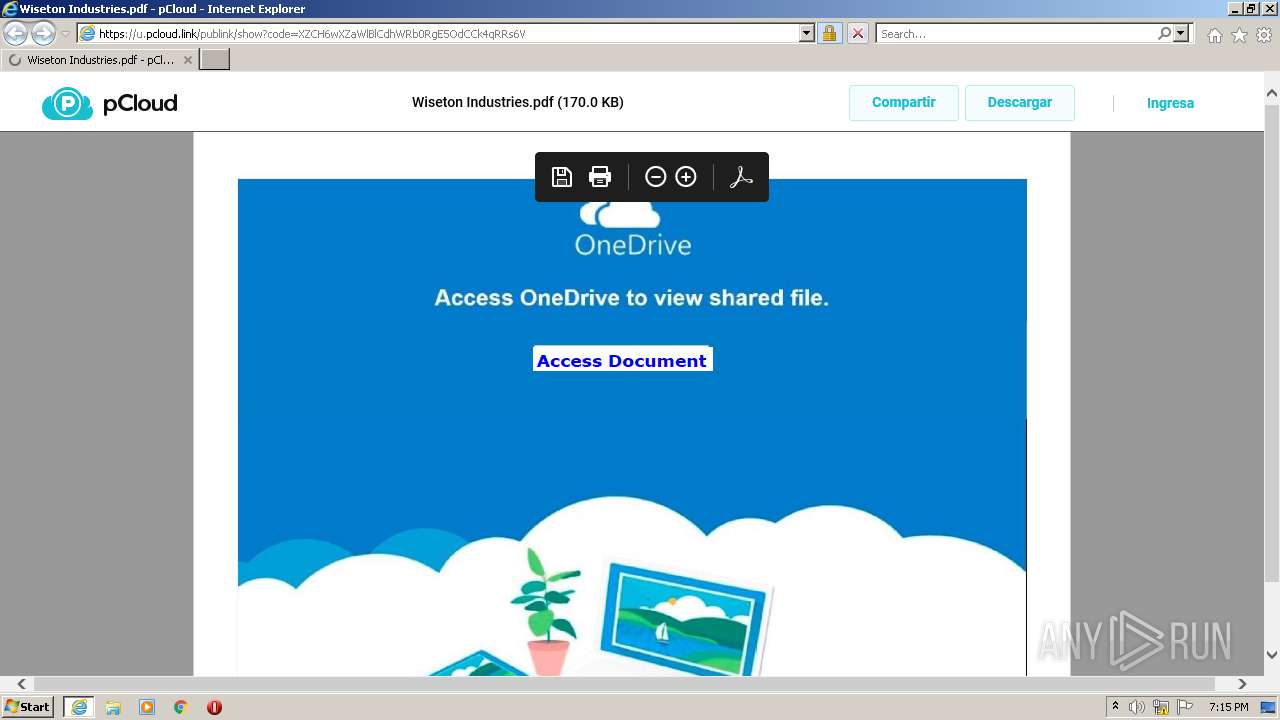Open the volume tray icon

(x=1137, y=707)
